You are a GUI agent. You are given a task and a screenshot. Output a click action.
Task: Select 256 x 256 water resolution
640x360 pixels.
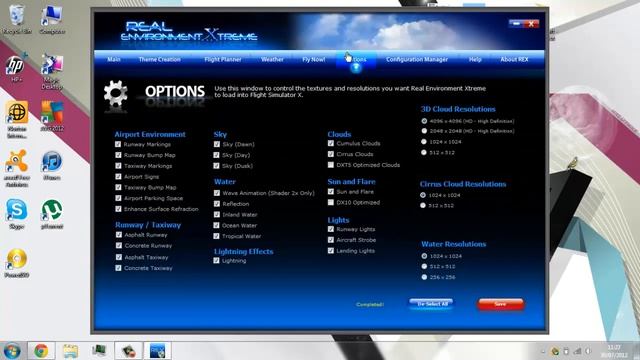coord(424,277)
